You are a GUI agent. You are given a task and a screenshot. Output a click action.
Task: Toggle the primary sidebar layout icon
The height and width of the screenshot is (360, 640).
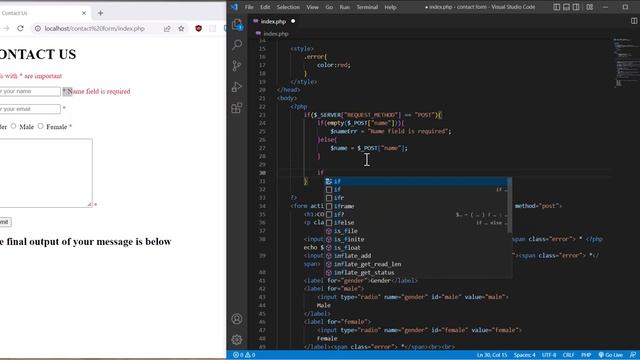point(556,7)
